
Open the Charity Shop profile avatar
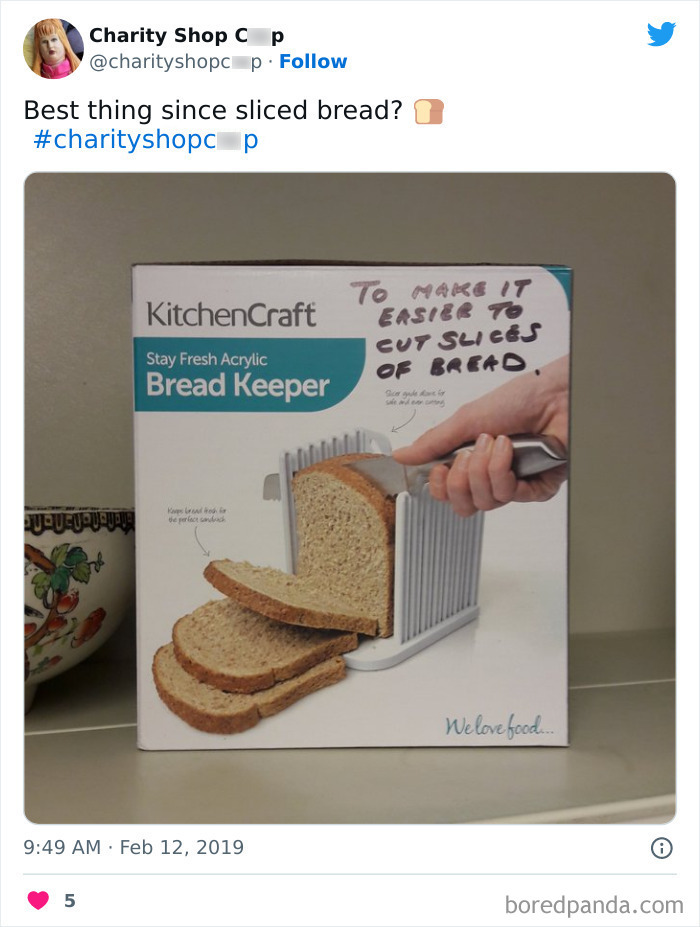[x=53, y=48]
